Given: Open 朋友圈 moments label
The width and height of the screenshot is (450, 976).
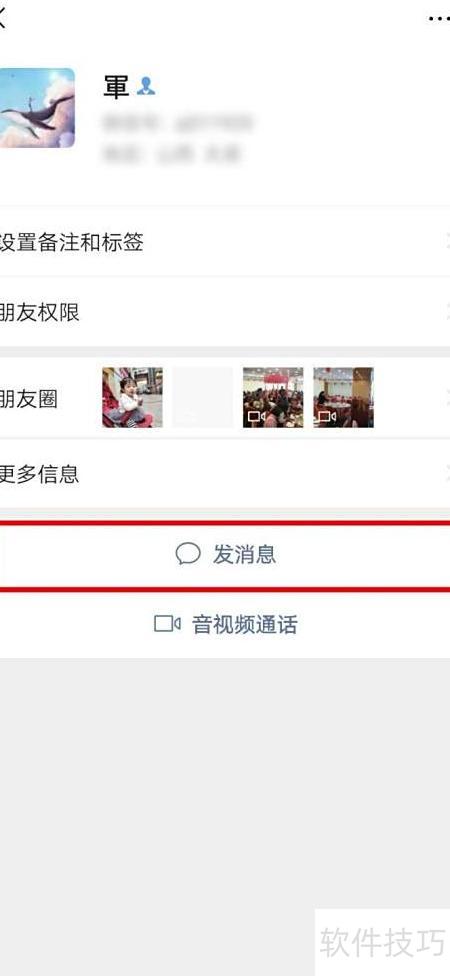Looking at the screenshot, I should tap(29, 399).
